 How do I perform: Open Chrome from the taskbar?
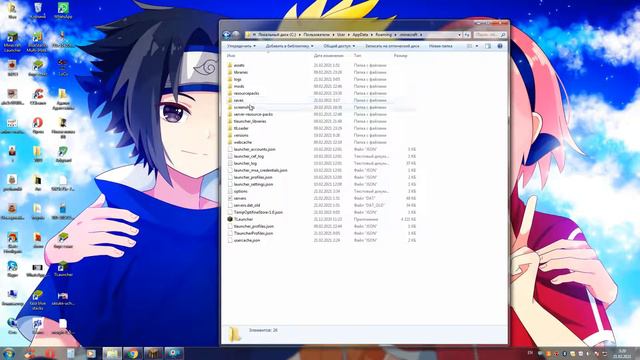click(132, 353)
